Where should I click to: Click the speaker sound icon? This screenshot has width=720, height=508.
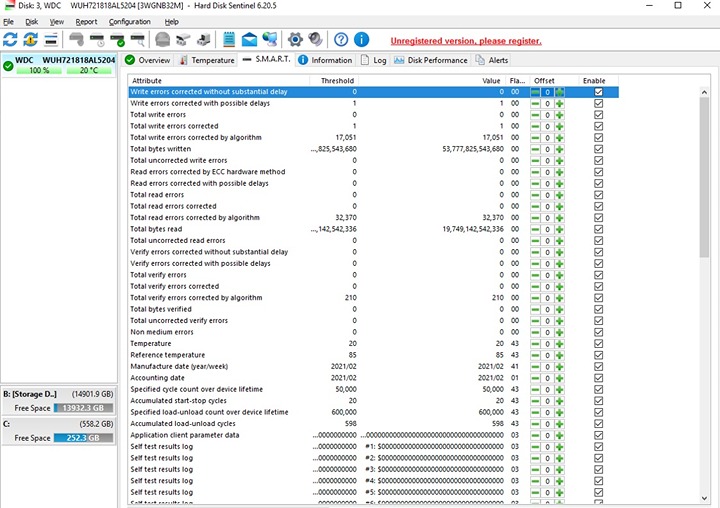tap(315, 40)
